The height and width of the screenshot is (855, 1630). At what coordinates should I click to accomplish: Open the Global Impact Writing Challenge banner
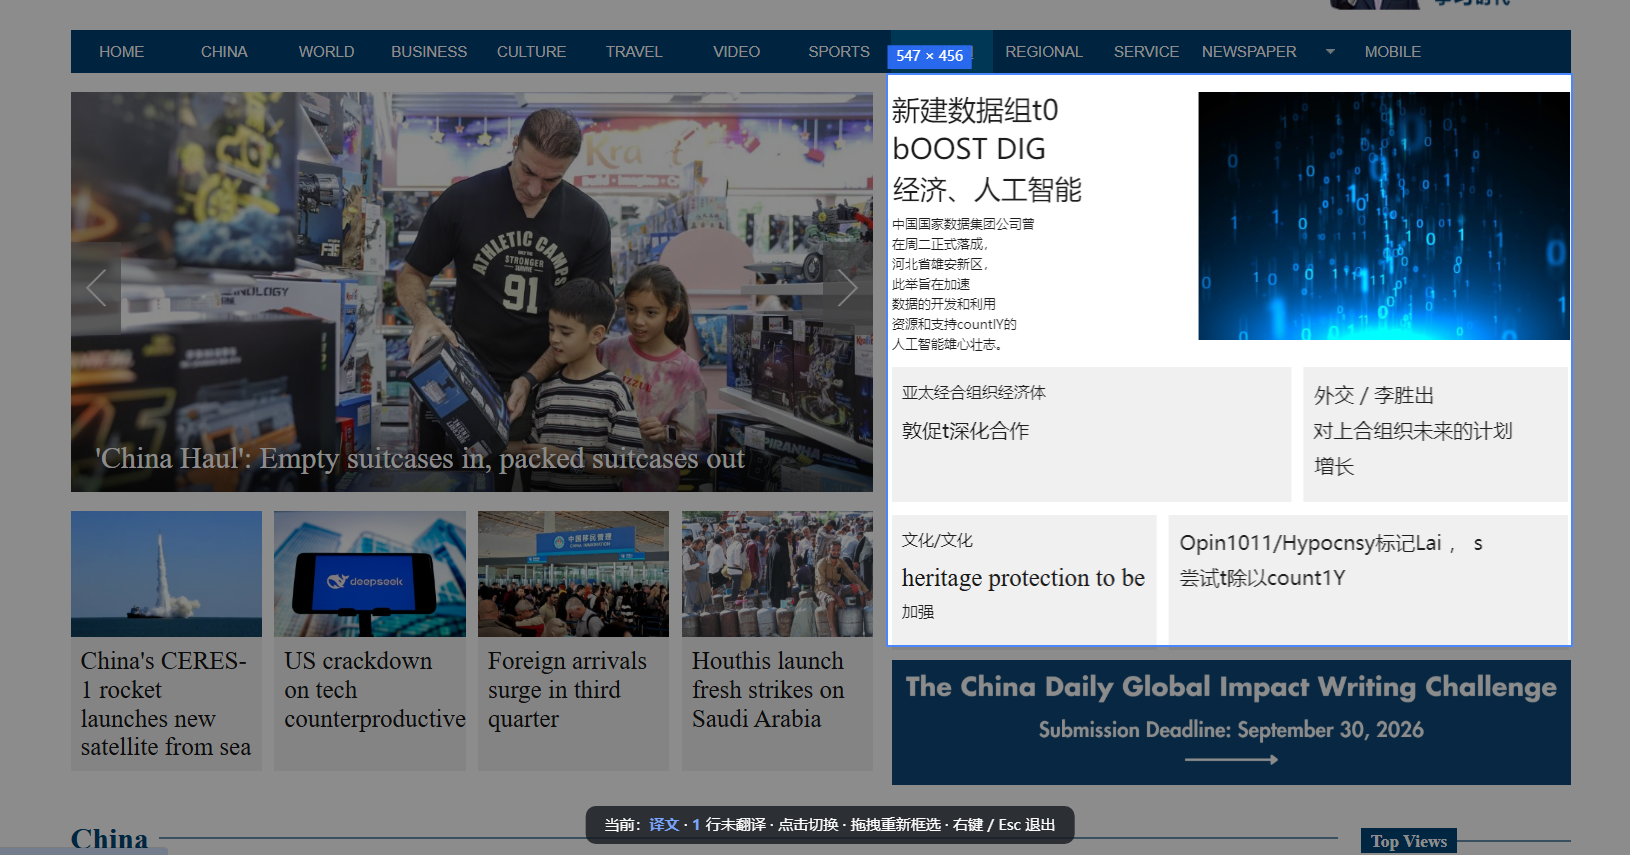pos(1231,722)
